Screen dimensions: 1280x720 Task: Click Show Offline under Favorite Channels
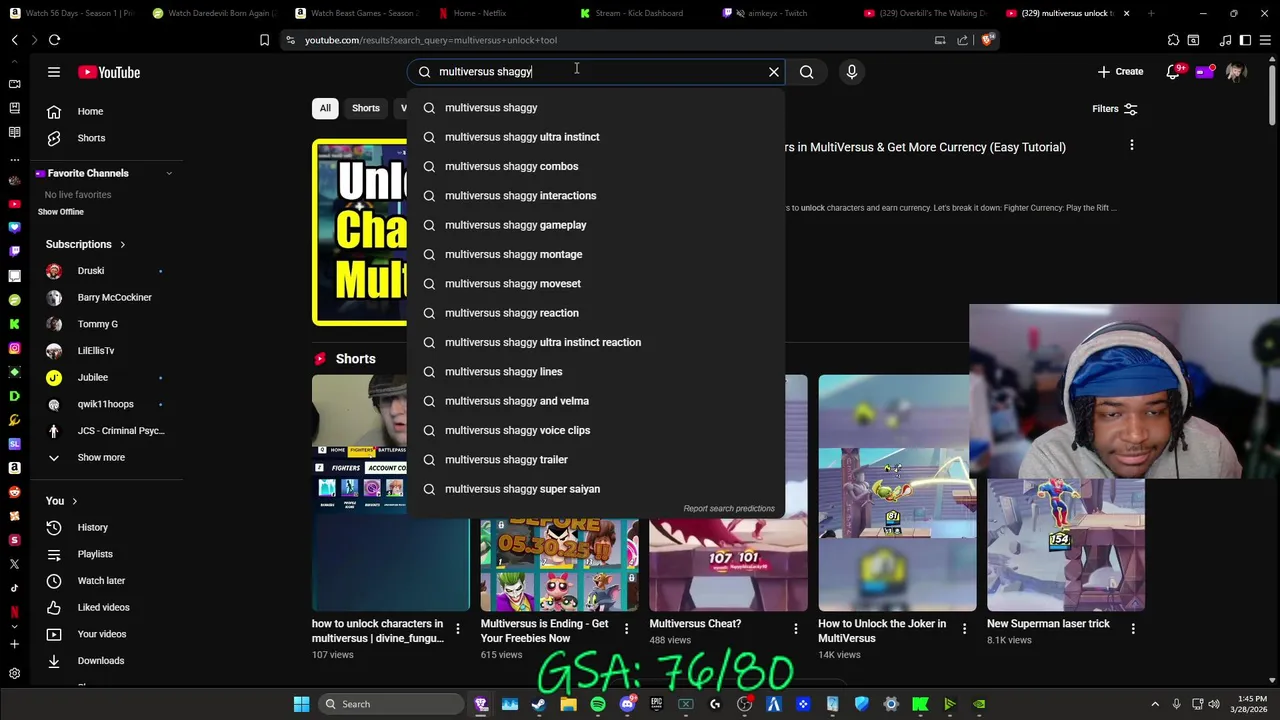pyautogui.click(x=61, y=212)
